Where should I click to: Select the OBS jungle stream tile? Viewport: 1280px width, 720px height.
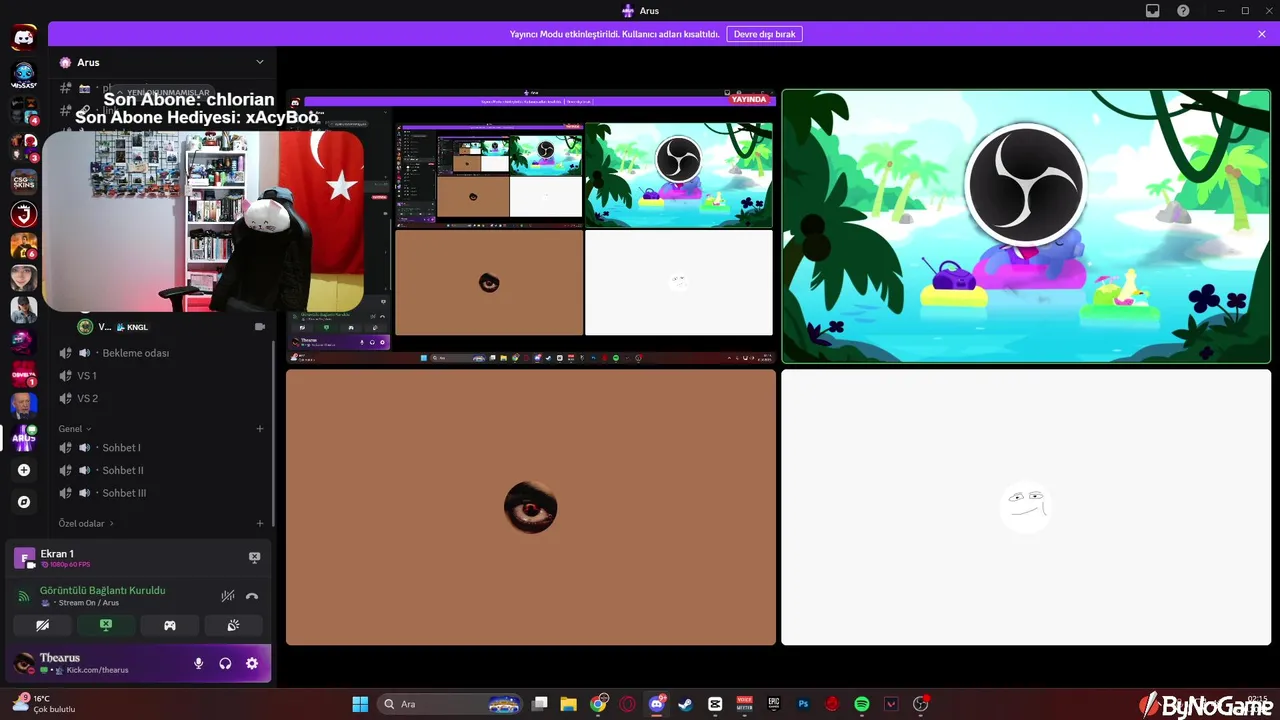pos(1026,226)
